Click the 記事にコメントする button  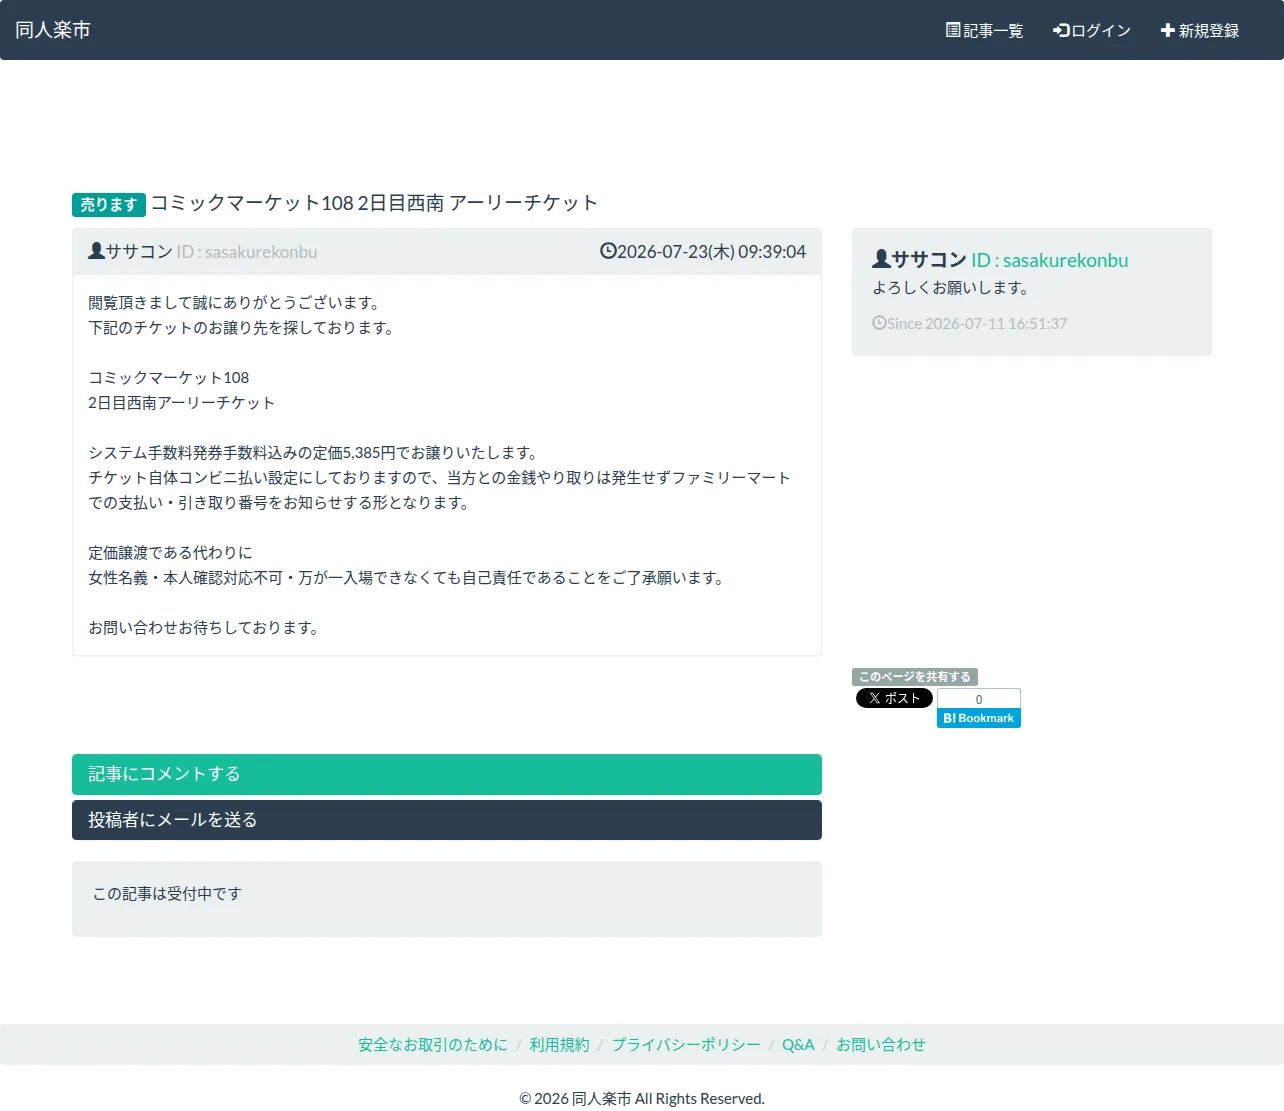(447, 774)
